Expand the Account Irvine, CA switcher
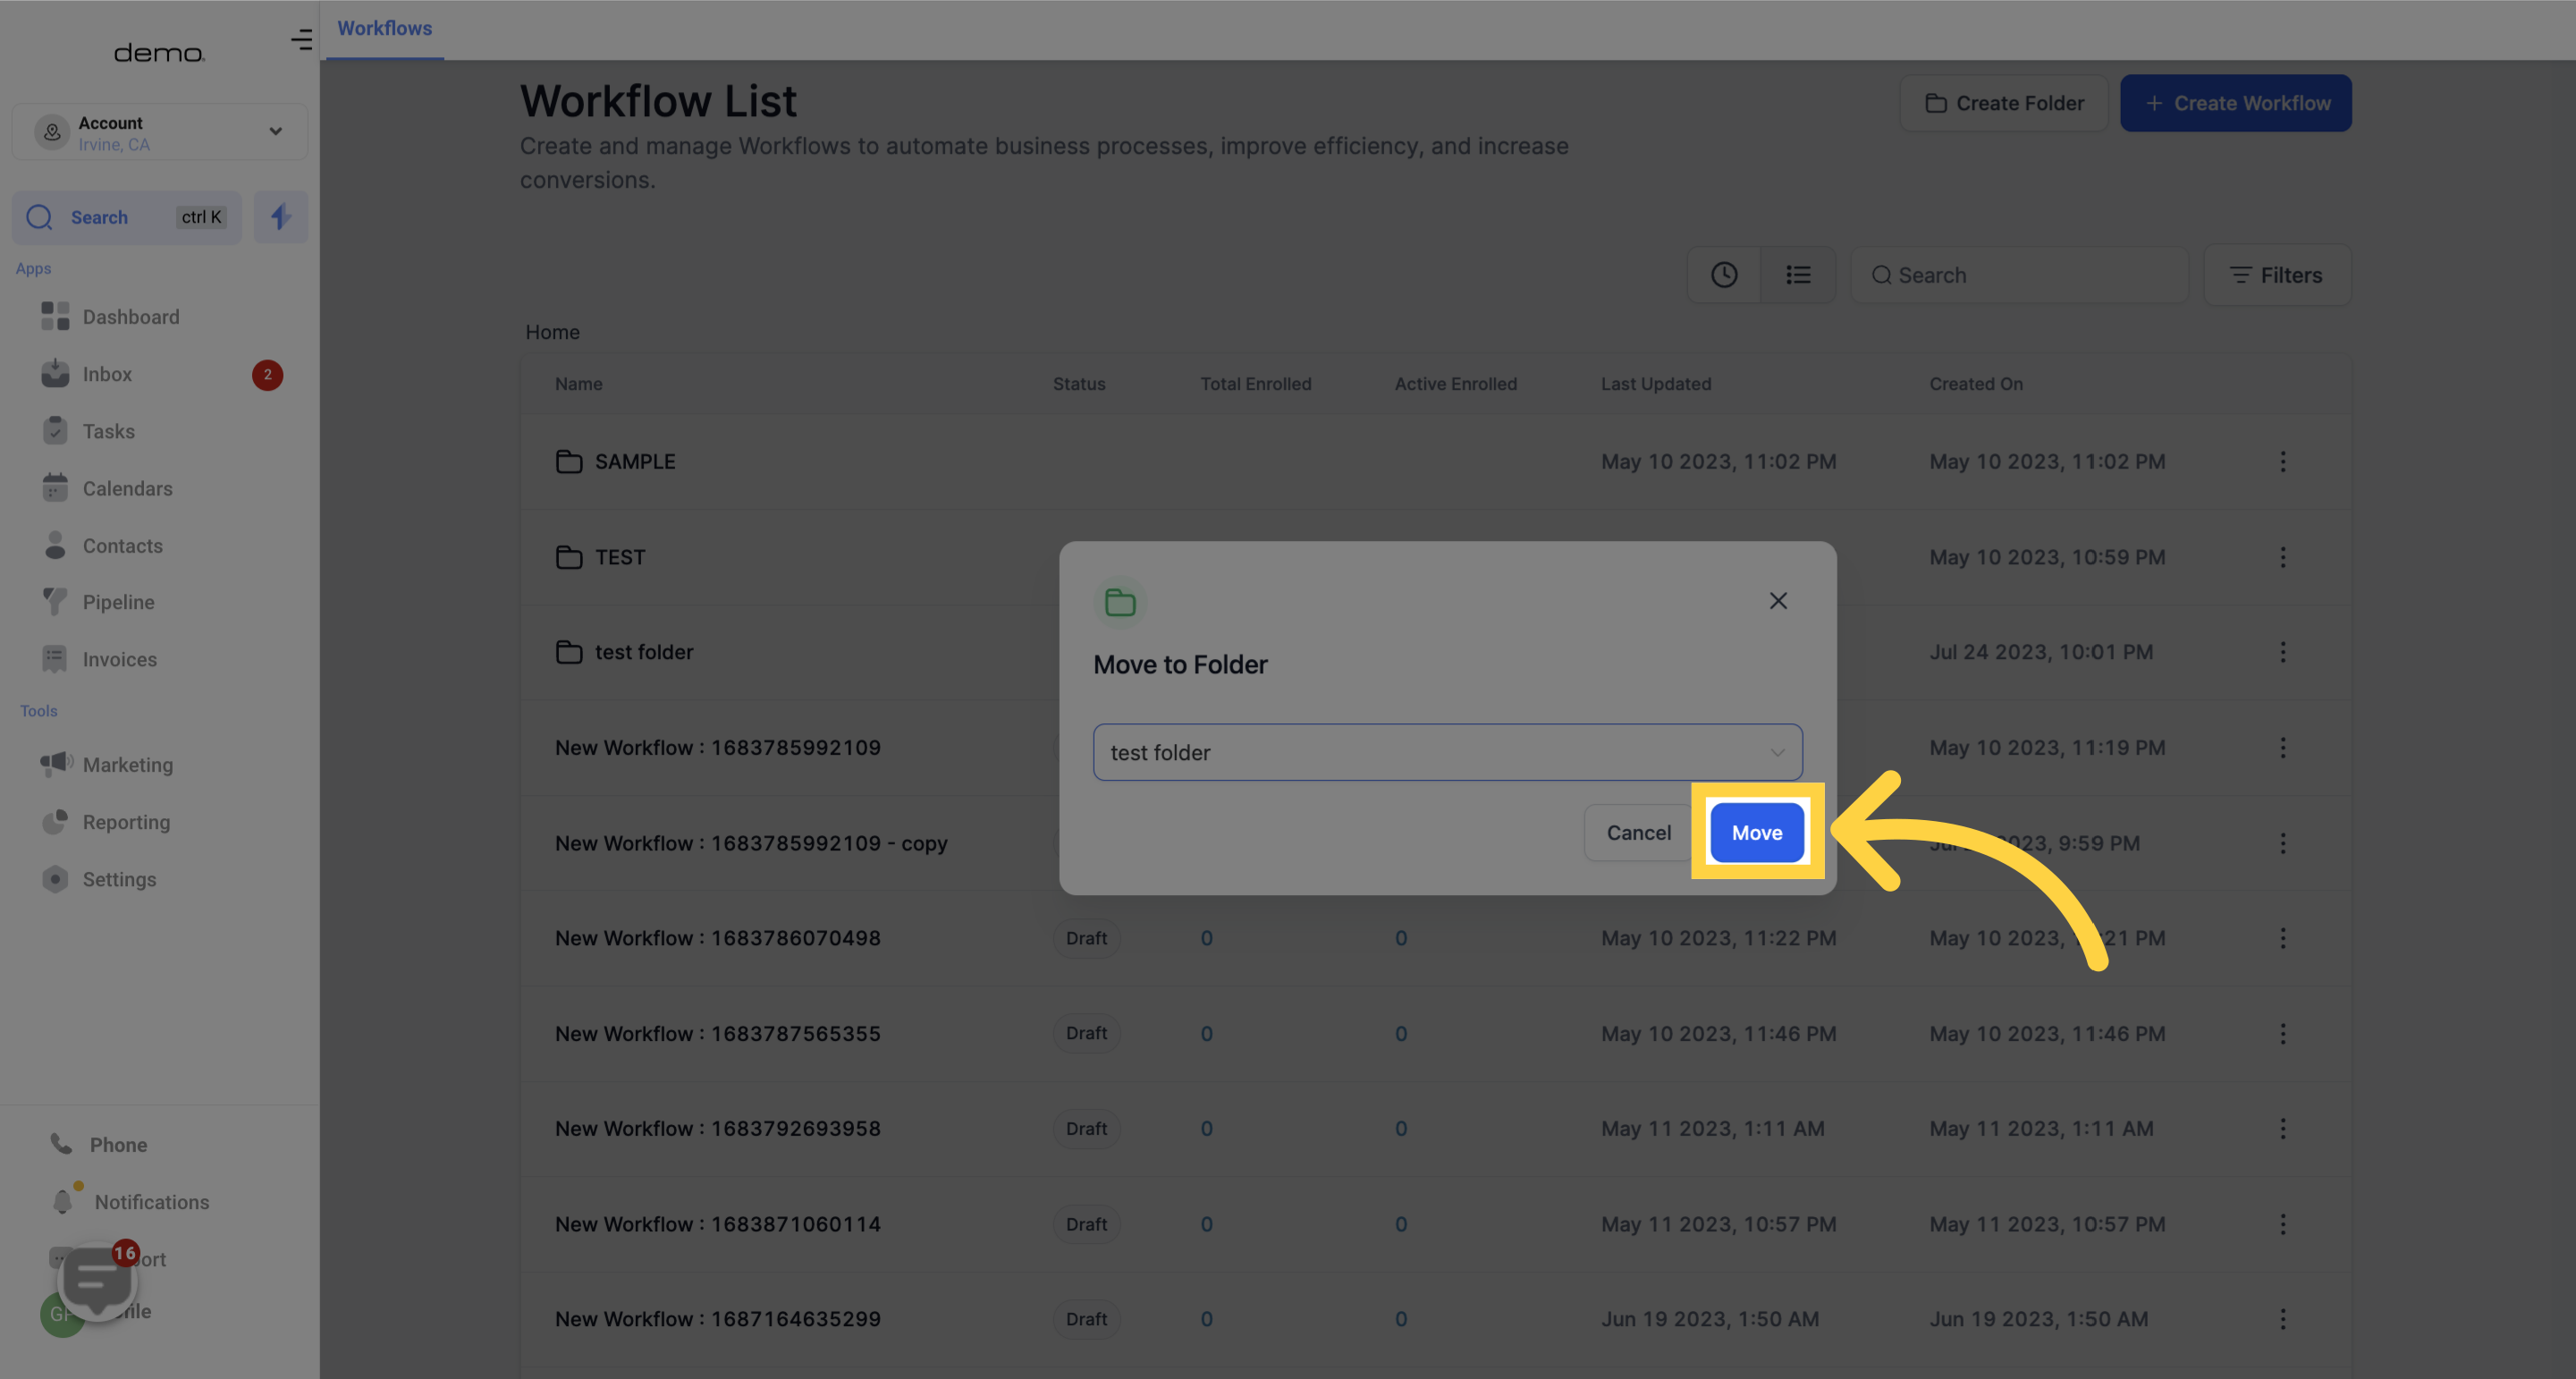Screen dimensions: 2576x1379 pos(160,132)
